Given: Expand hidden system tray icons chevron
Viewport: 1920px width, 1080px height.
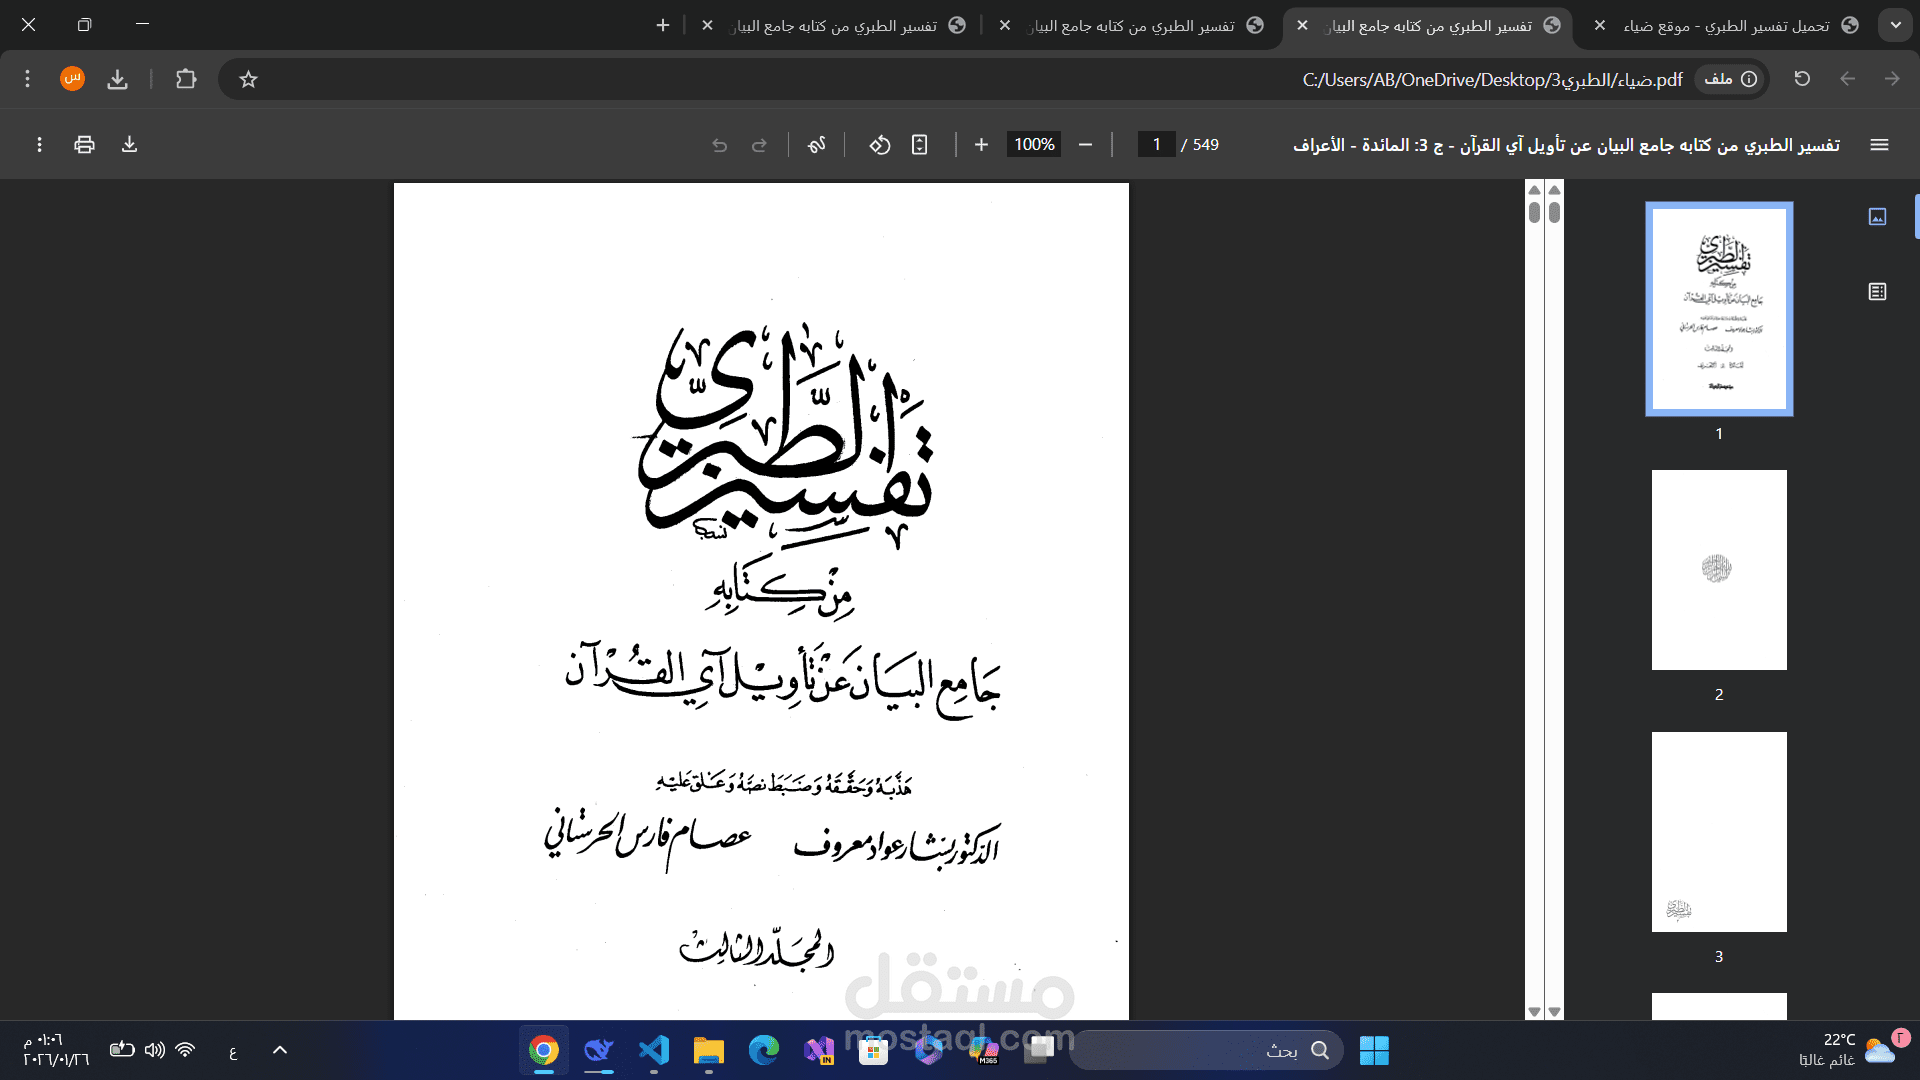Looking at the screenshot, I should pos(280,1050).
